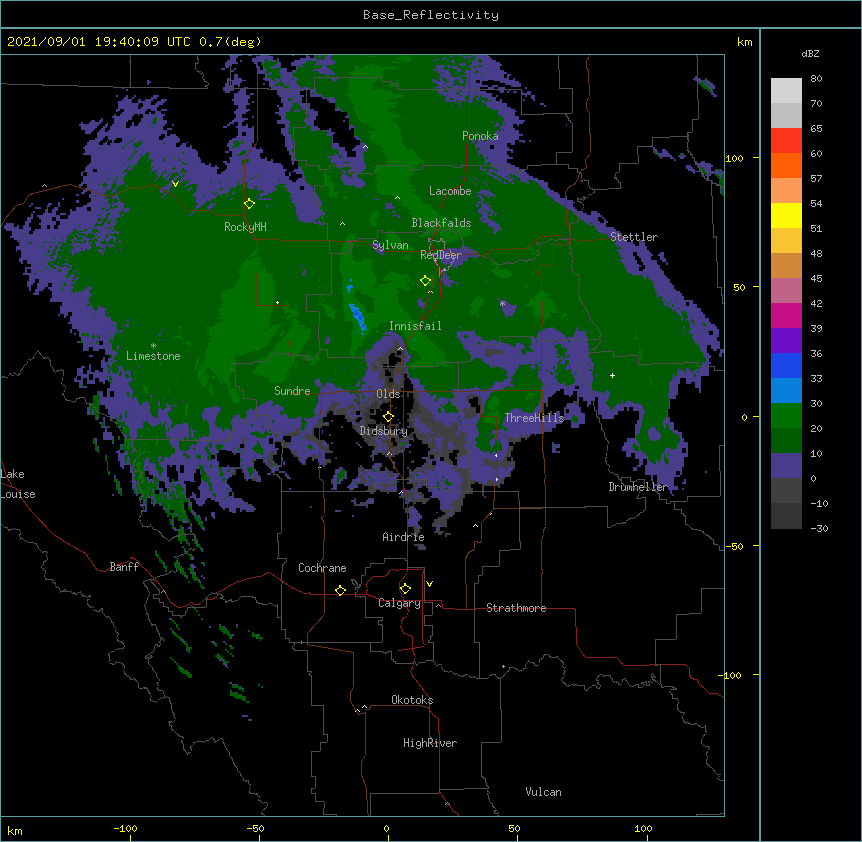This screenshot has height=842, width=862.
Task: Click the -100 km tick on horizontal axis
Action: click(x=125, y=829)
